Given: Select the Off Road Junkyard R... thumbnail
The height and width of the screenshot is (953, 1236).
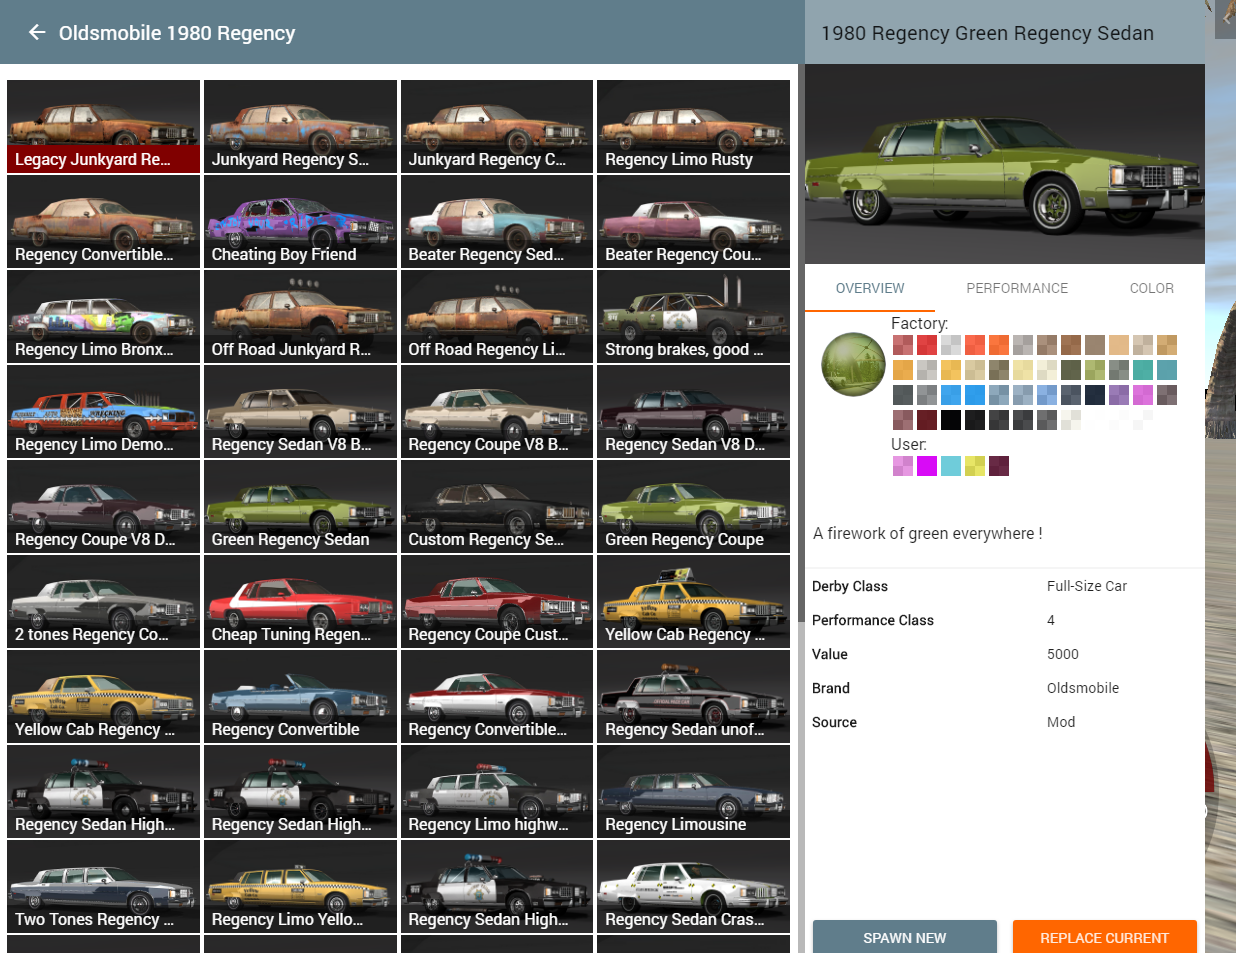Looking at the screenshot, I should pos(300,316).
